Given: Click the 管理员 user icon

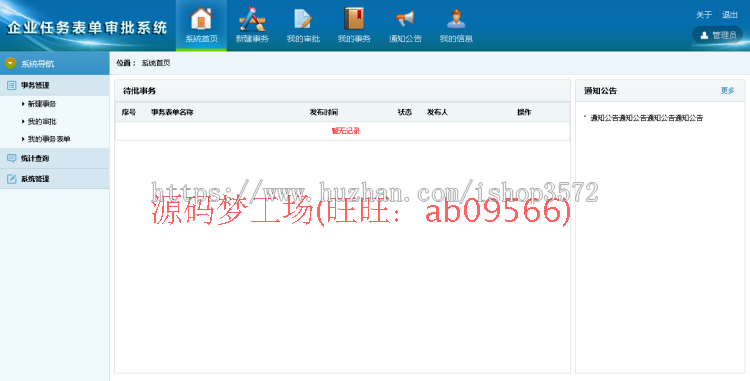Looking at the screenshot, I should (704, 35).
